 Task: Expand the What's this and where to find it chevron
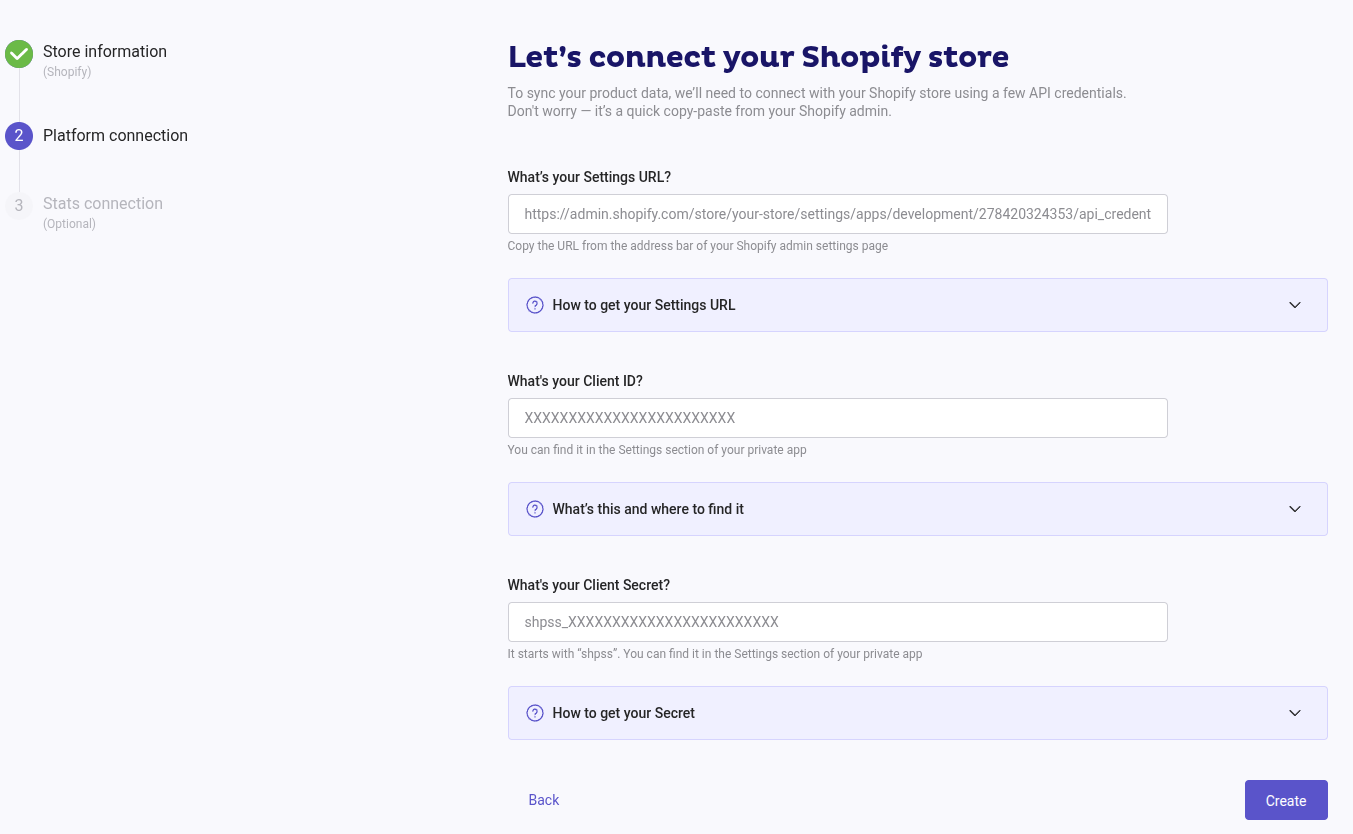1295,509
